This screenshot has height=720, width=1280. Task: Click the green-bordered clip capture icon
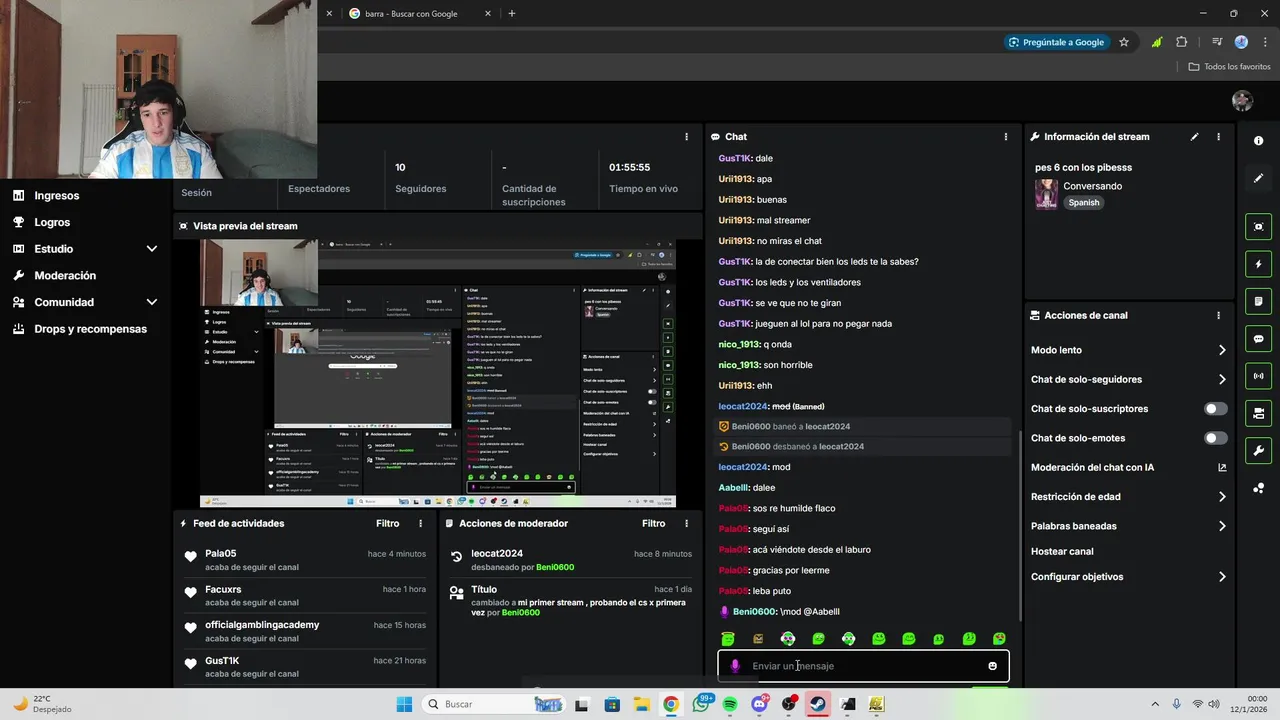(x=1258, y=227)
